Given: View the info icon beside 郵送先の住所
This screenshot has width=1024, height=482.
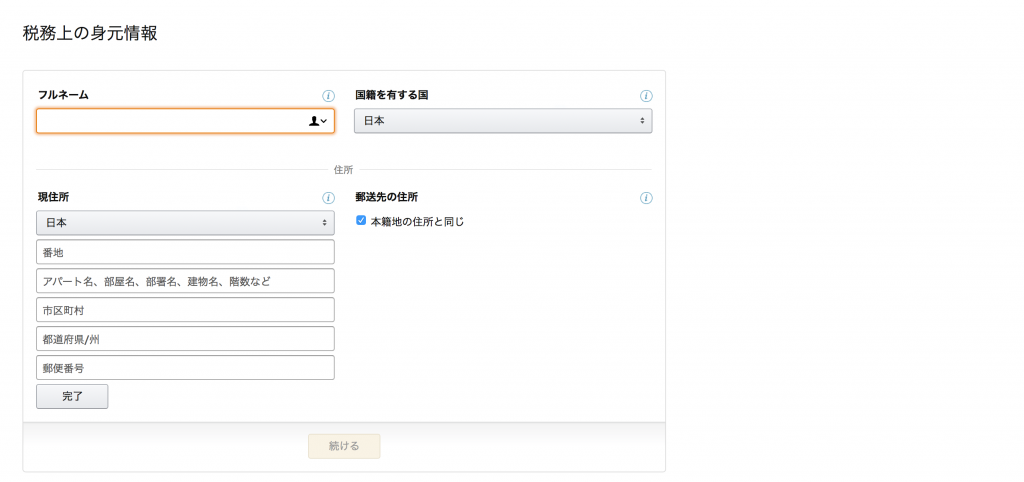Looking at the screenshot, I should (646, 198).
